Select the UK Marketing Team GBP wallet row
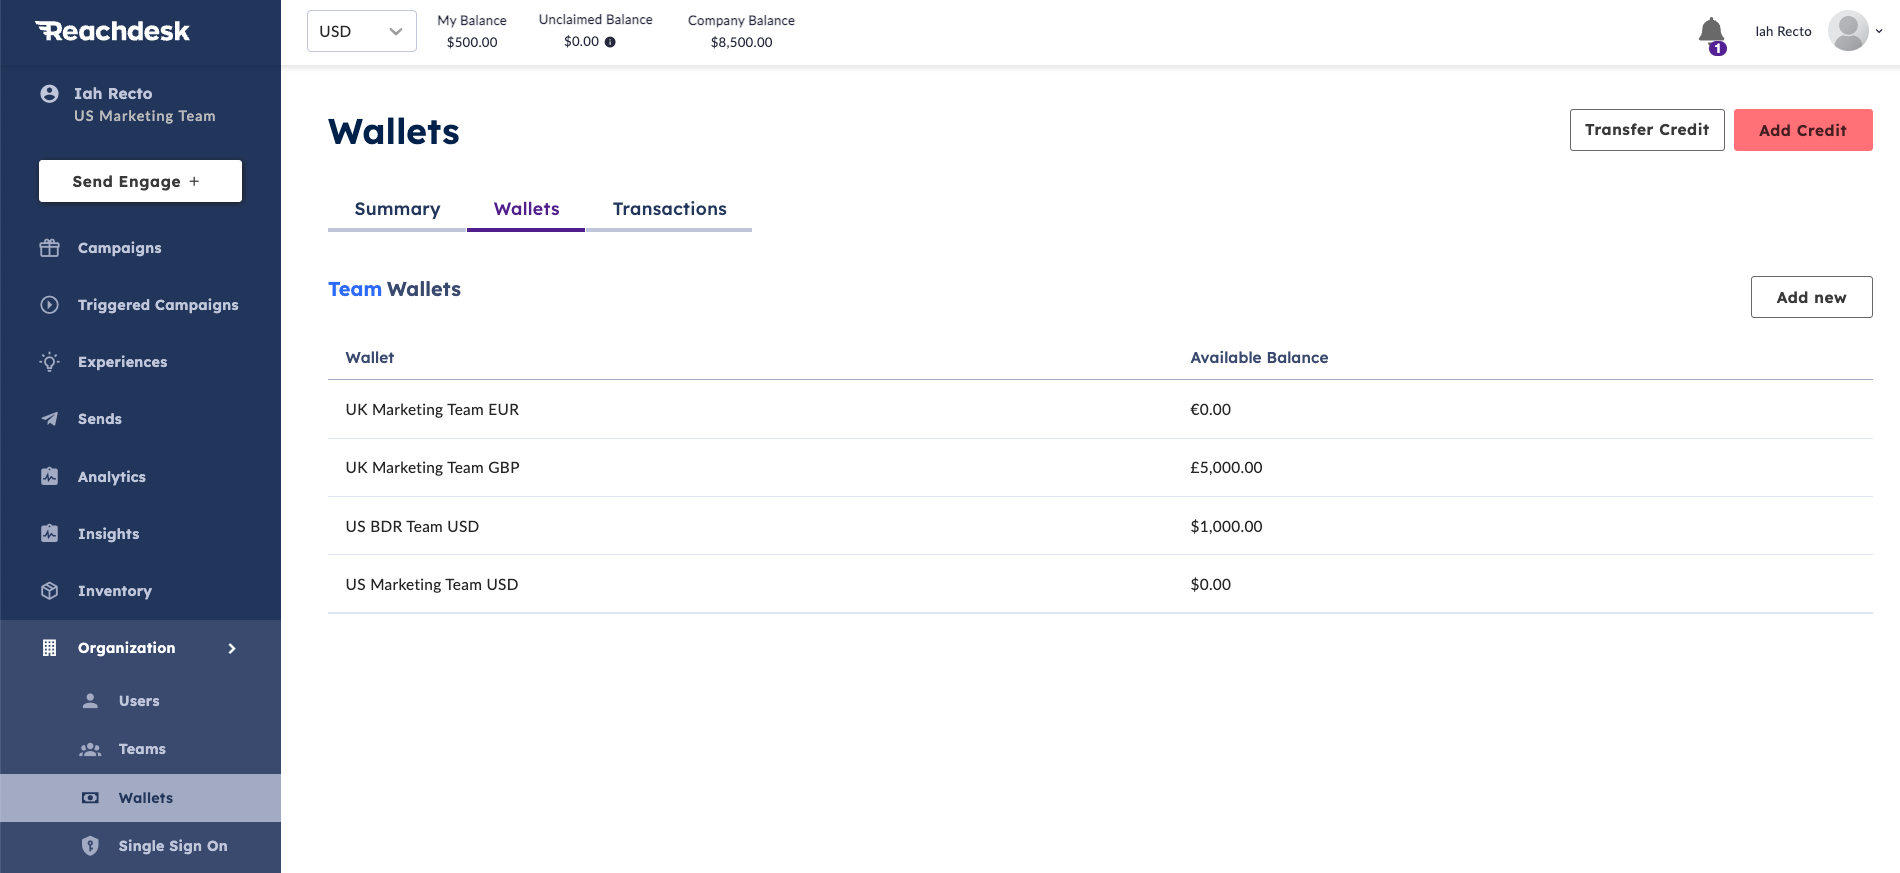The image size is (1900, 873). coord(1100,468)
